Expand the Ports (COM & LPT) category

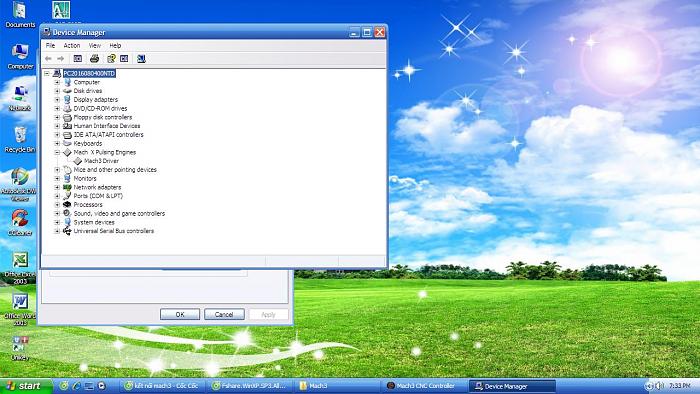(x=57, y=196)
